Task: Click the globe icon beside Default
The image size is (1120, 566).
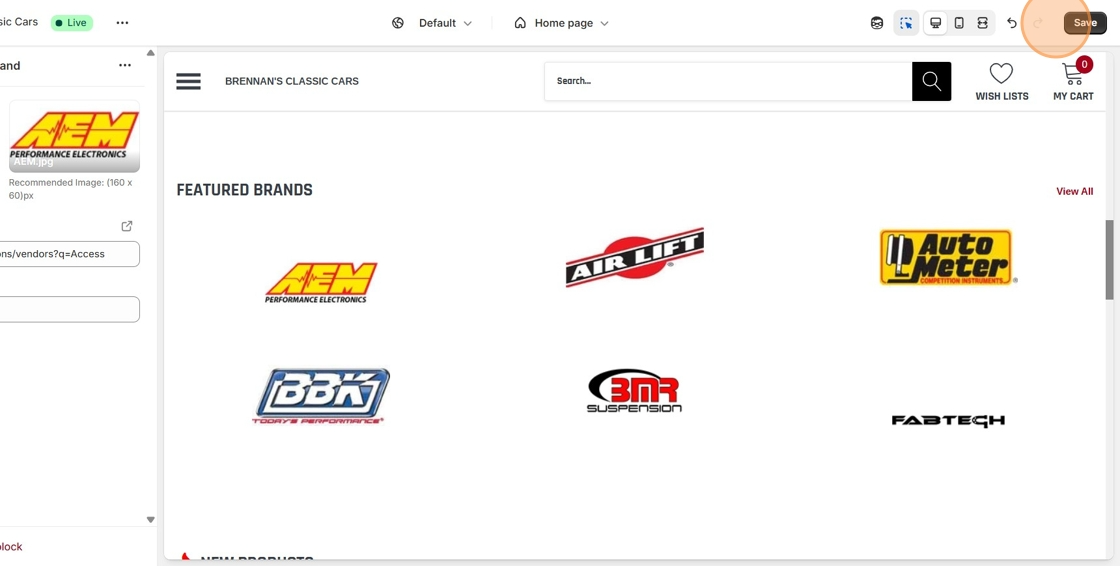Action: point(398,23)
